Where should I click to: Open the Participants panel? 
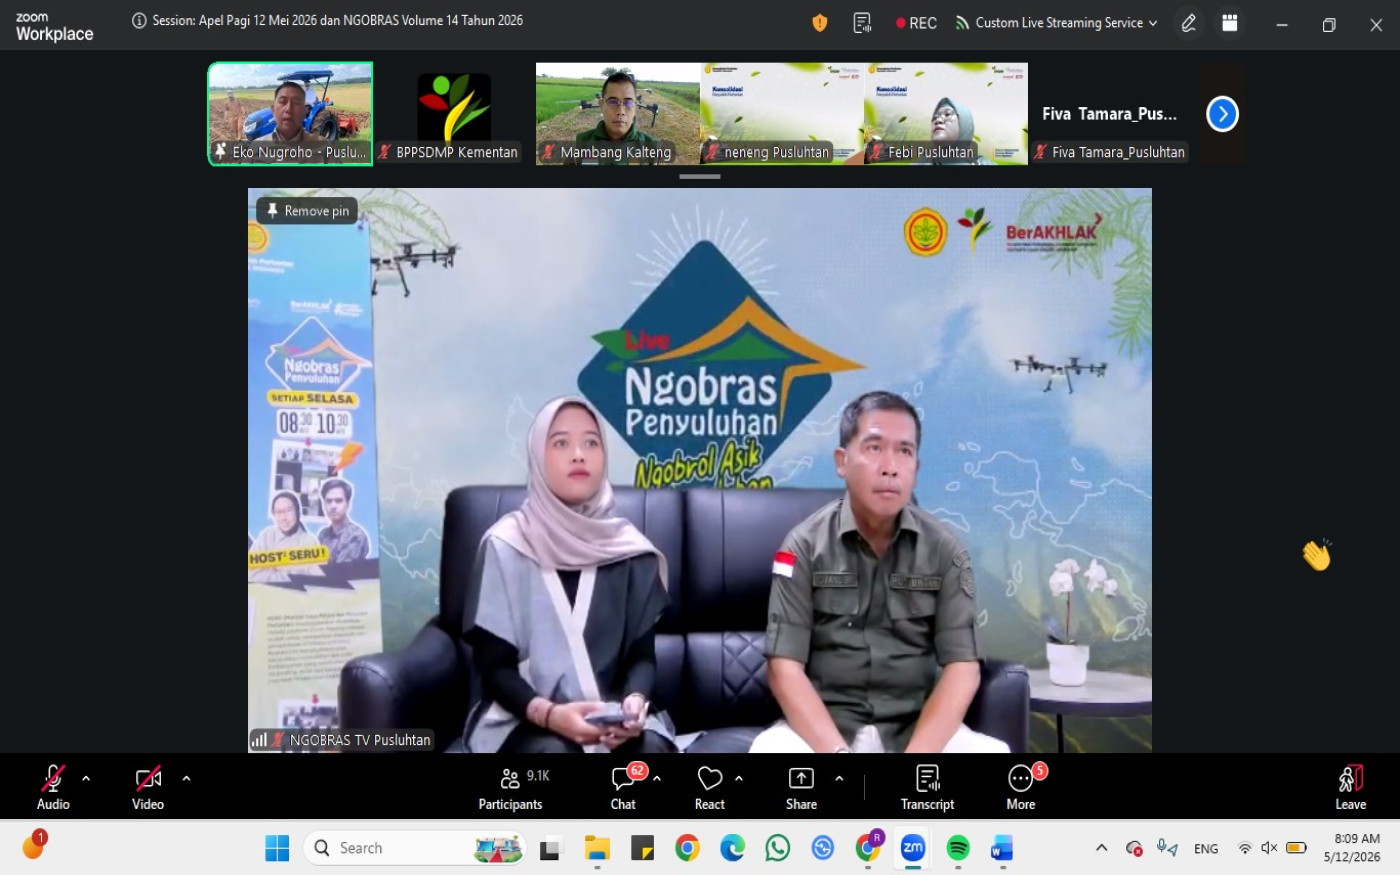coord(511,788)
